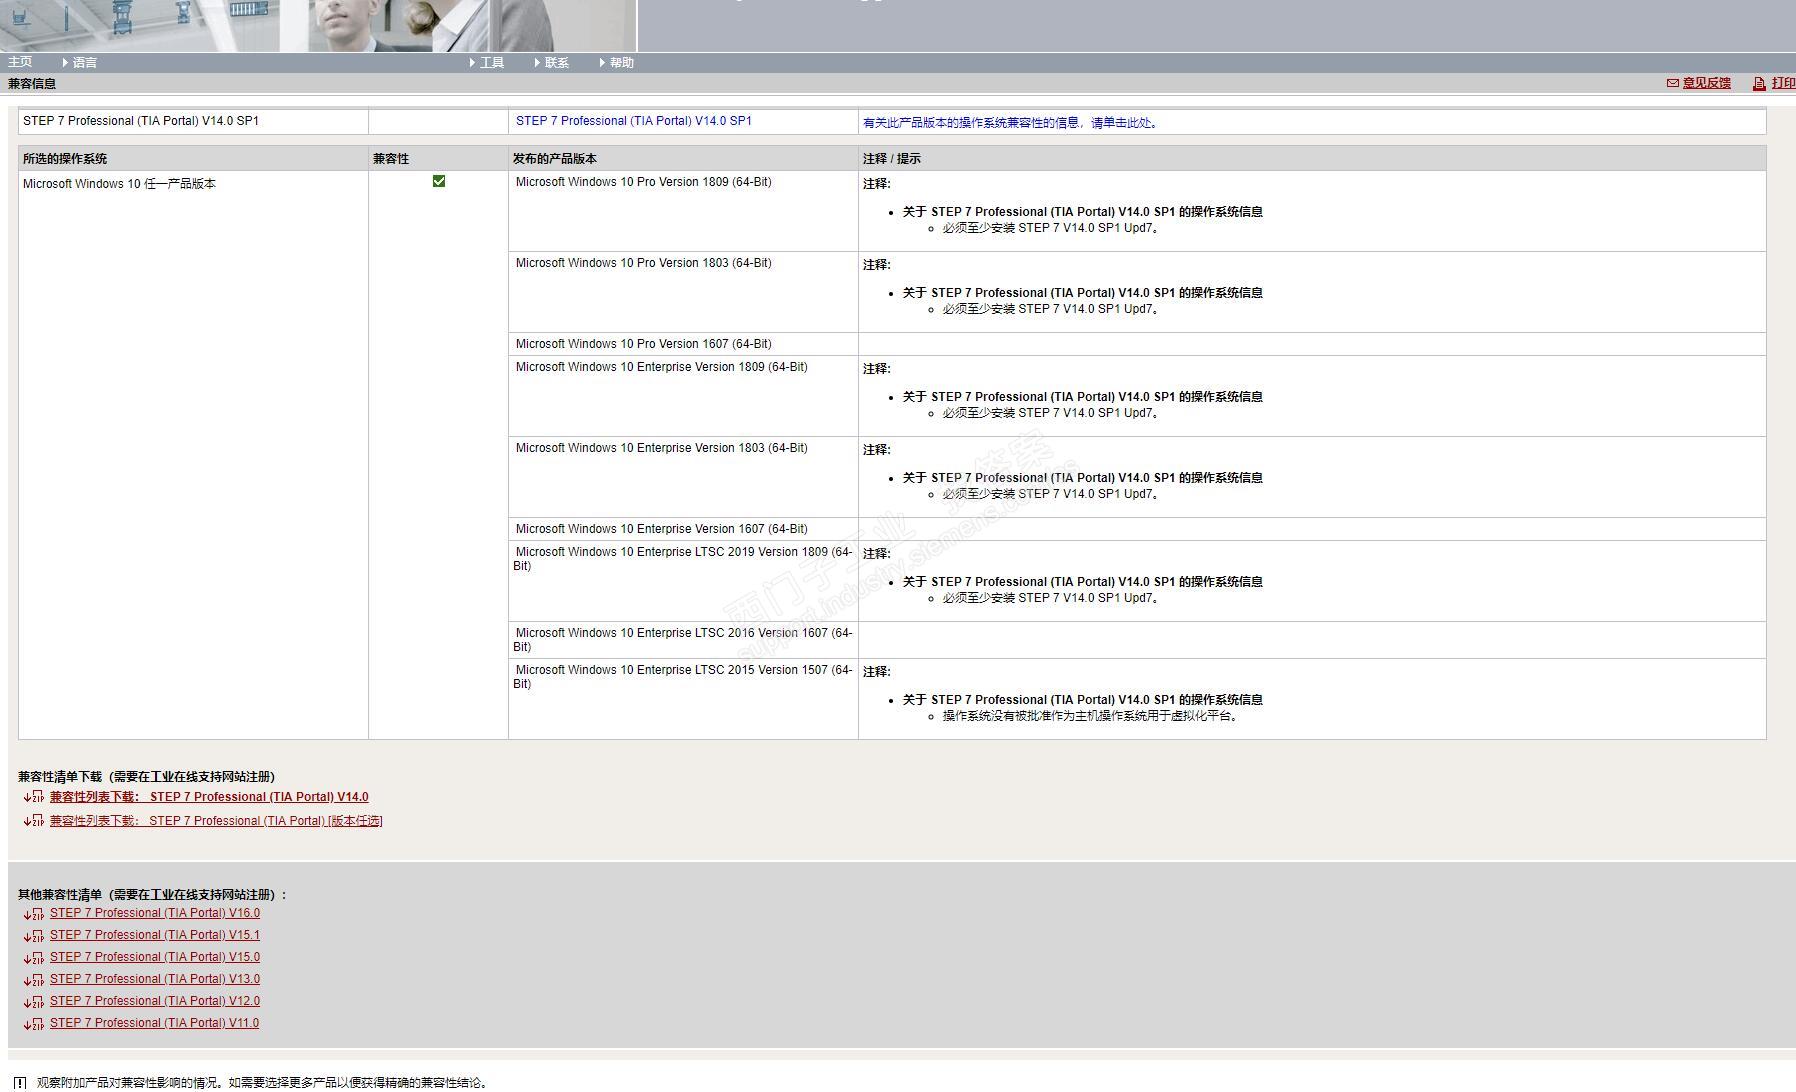The image size is (1796, 1092).
Task: Click the envelope icon beside 意见反馈
Action: 1672,83
